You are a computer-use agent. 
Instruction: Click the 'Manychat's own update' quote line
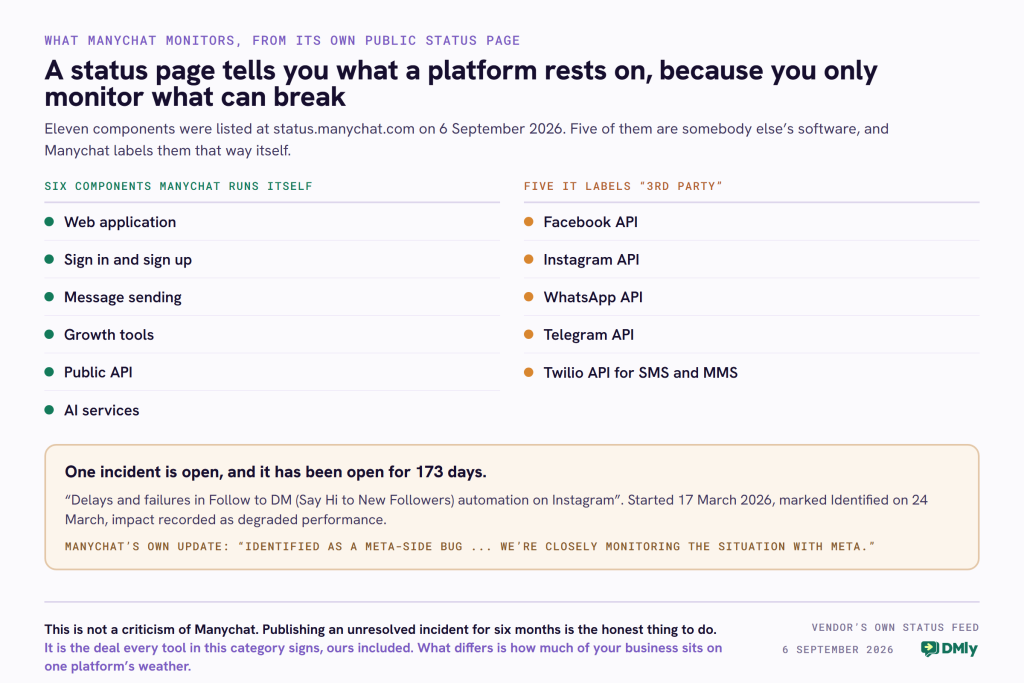click(470, 547)
